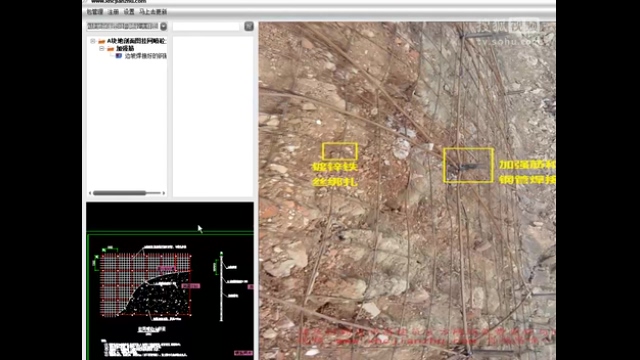The image size is (640, 360).
Task: Click the blue file icon of the leaf tree item
Action: [119, 56]
